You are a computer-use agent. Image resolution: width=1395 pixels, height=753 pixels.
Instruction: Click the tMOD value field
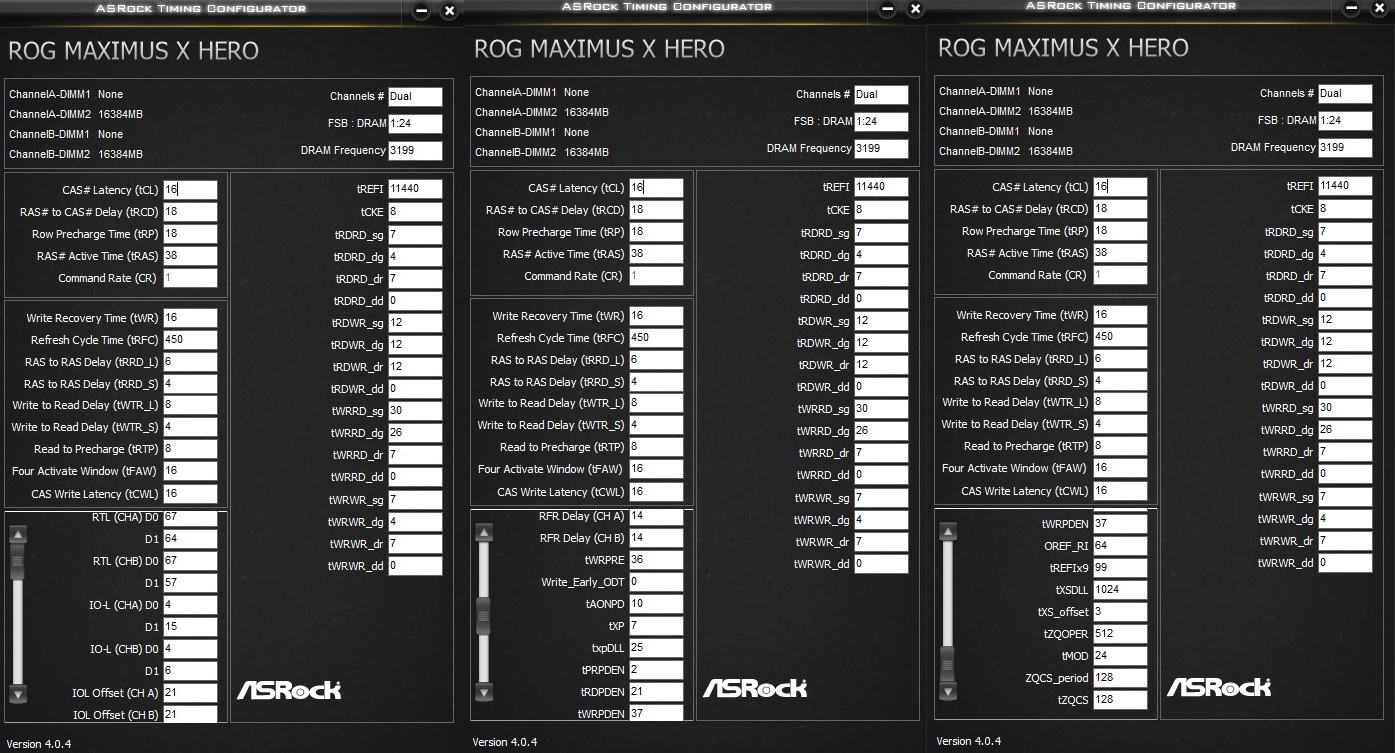click(1120, 656)
